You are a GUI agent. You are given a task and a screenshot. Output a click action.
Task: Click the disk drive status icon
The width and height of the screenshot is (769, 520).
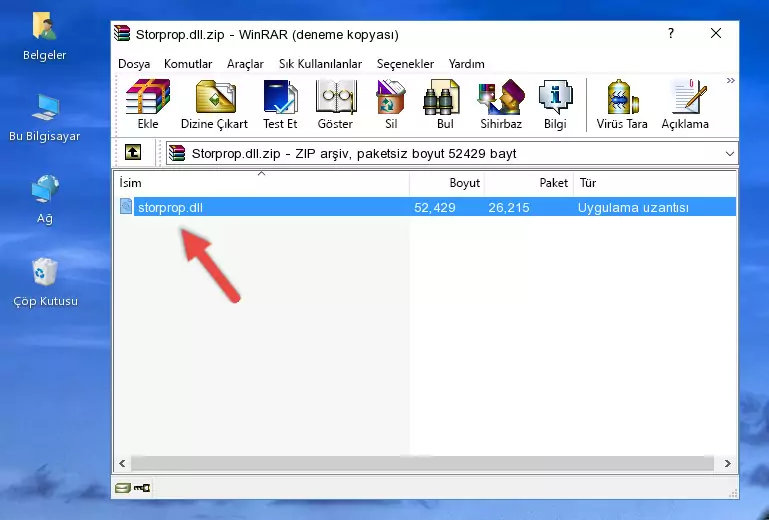coord(123,488)
